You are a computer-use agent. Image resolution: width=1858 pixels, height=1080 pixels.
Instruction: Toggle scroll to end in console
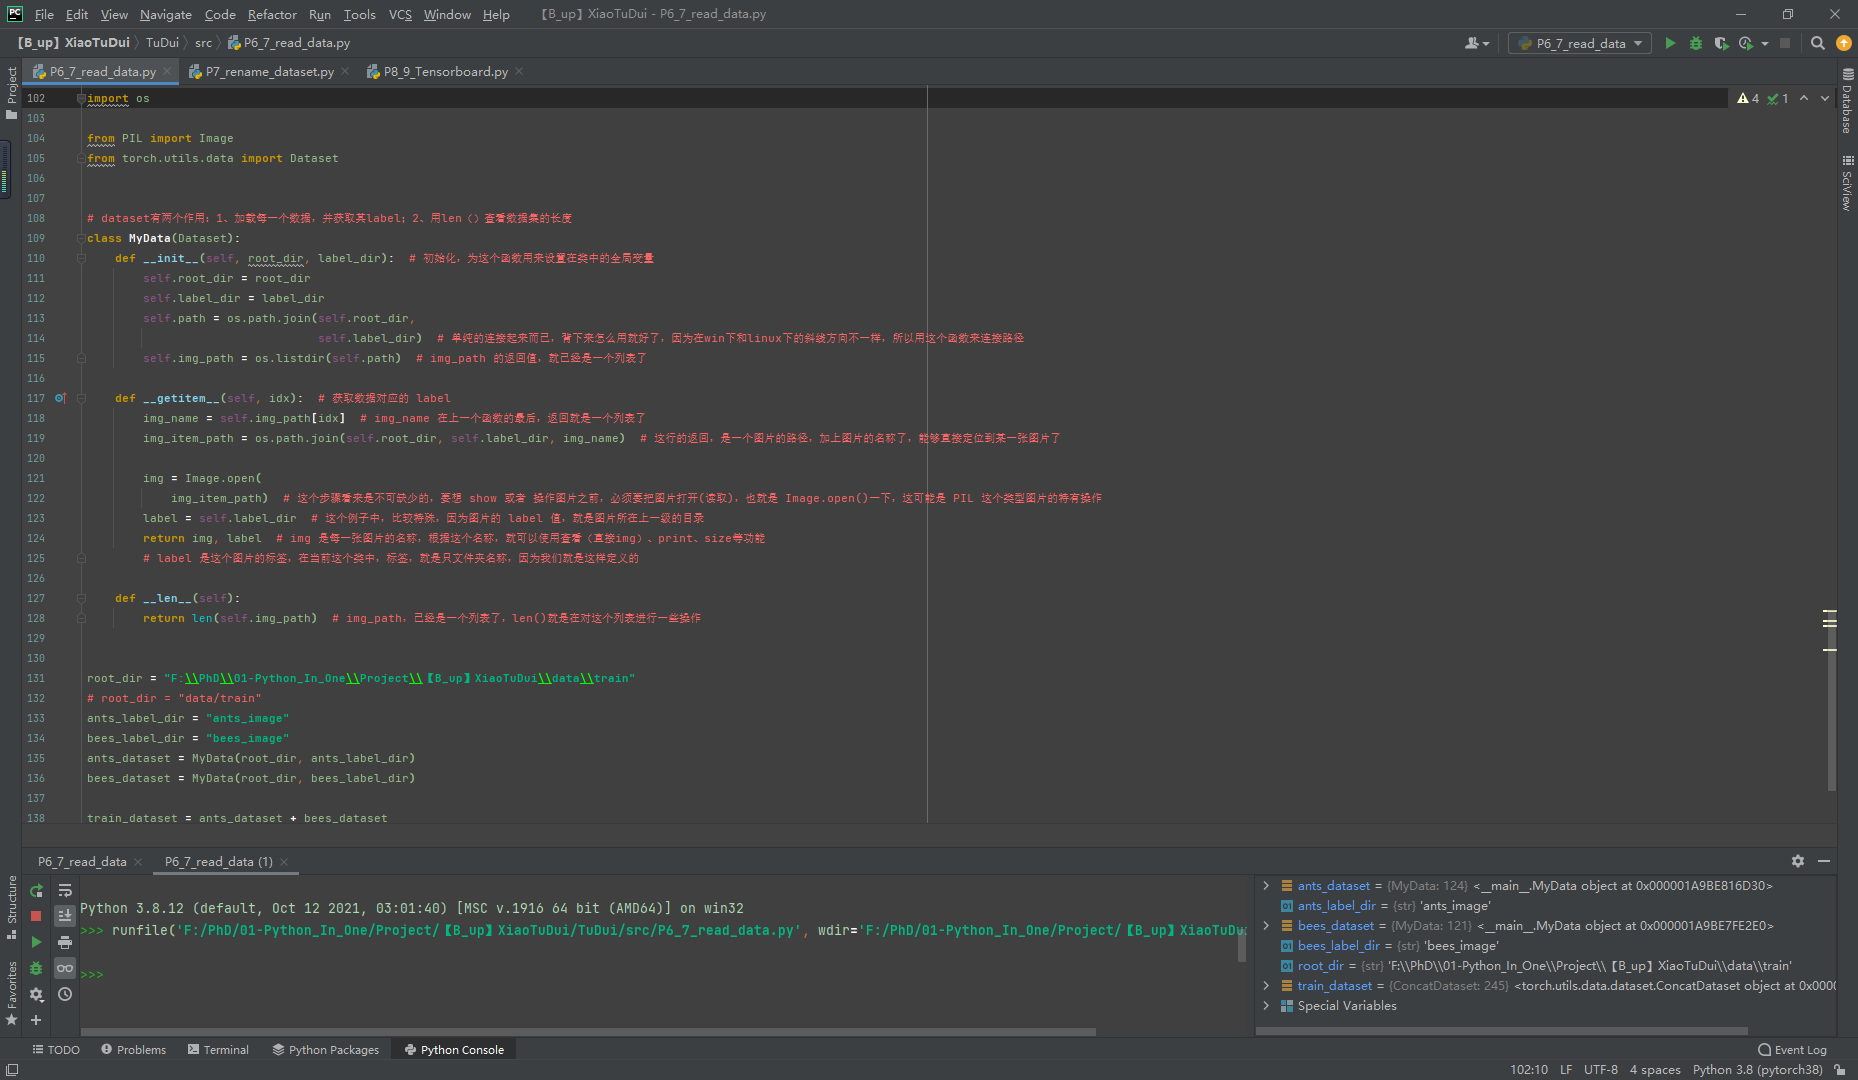[65, 916]
